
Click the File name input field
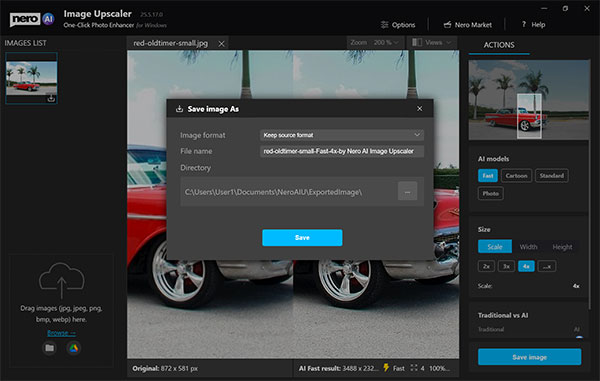click(x=342, y=151)
